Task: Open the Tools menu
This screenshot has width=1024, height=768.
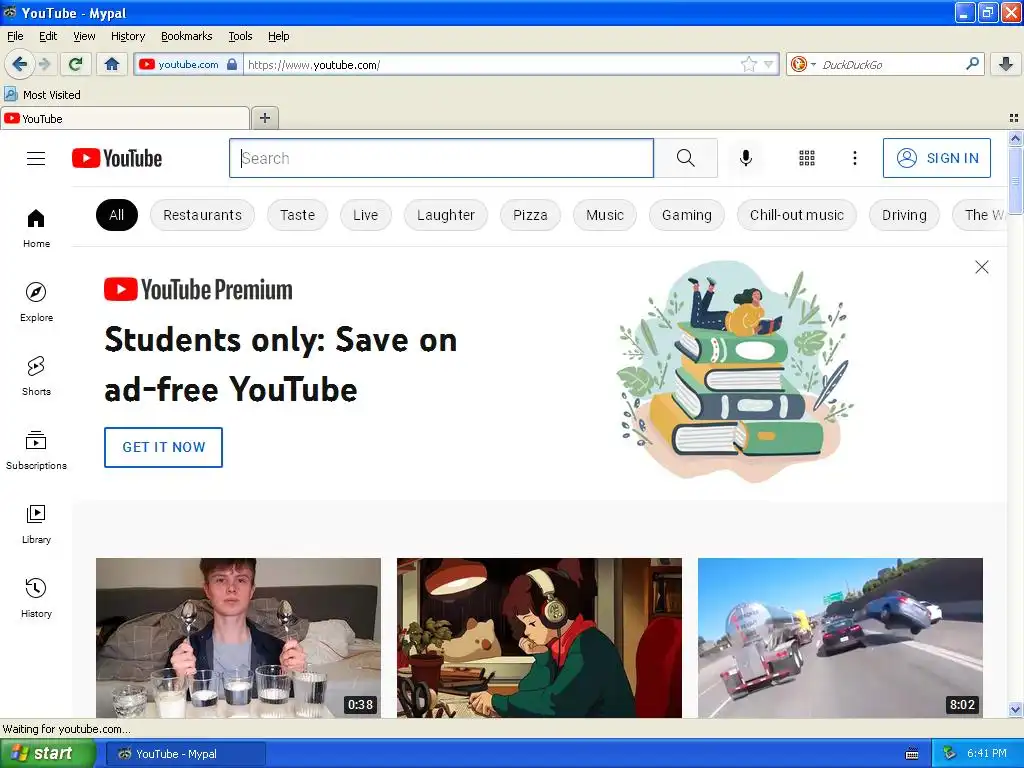Action: tap(240, 36)
